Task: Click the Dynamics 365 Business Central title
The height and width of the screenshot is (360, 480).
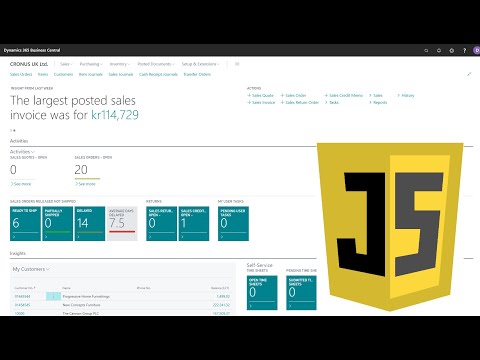Action: pos(32,50)
